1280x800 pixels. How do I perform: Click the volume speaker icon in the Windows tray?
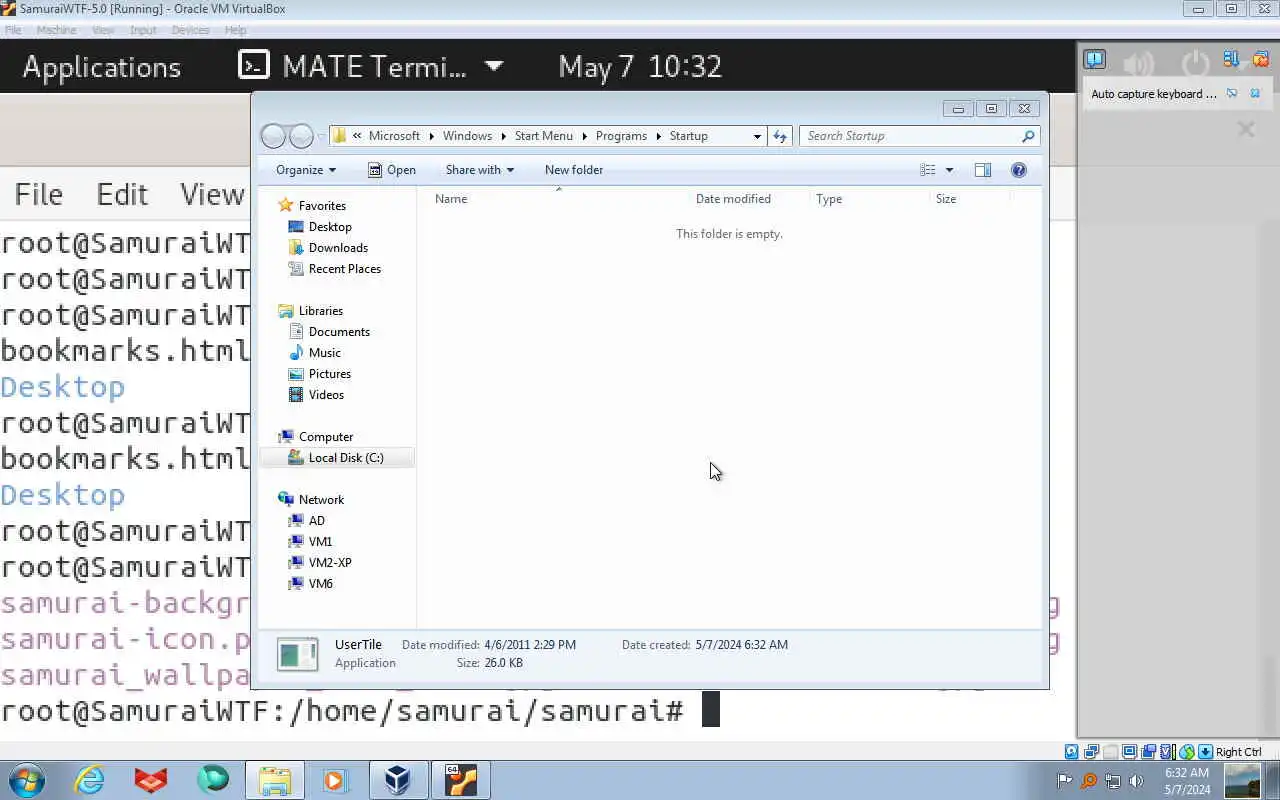coord(1136,781)
